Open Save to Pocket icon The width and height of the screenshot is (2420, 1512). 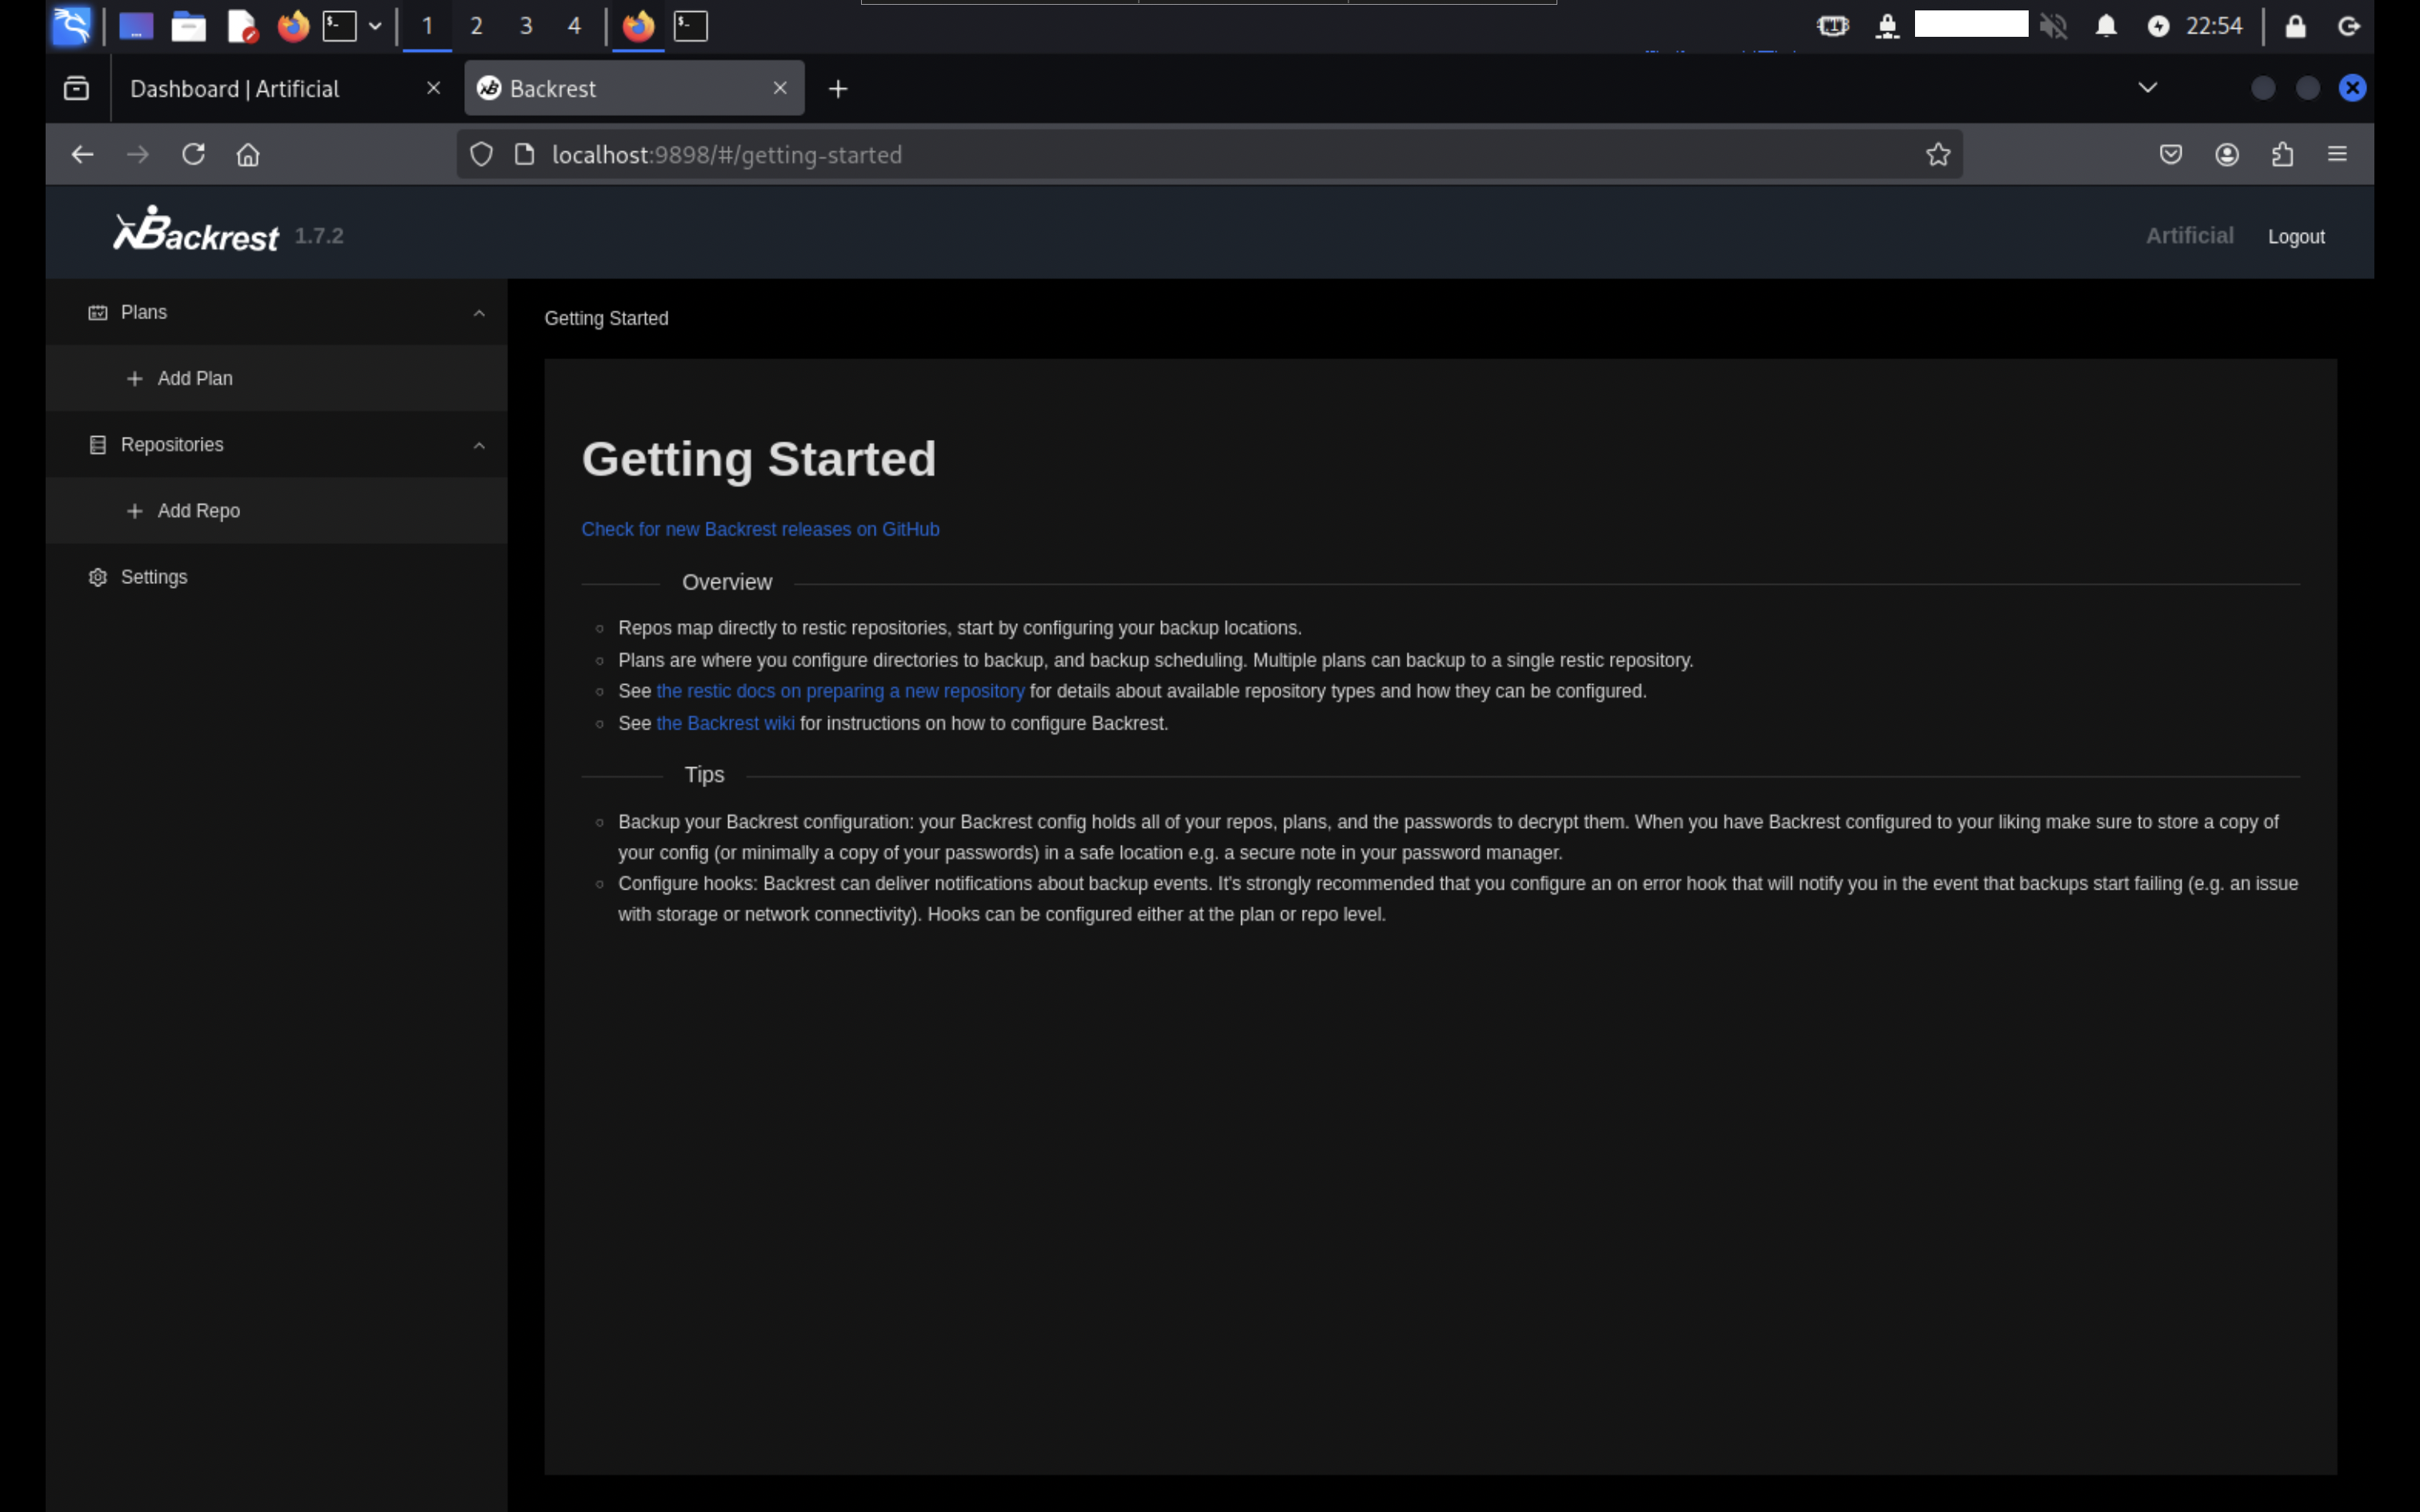click(2171, 154)
